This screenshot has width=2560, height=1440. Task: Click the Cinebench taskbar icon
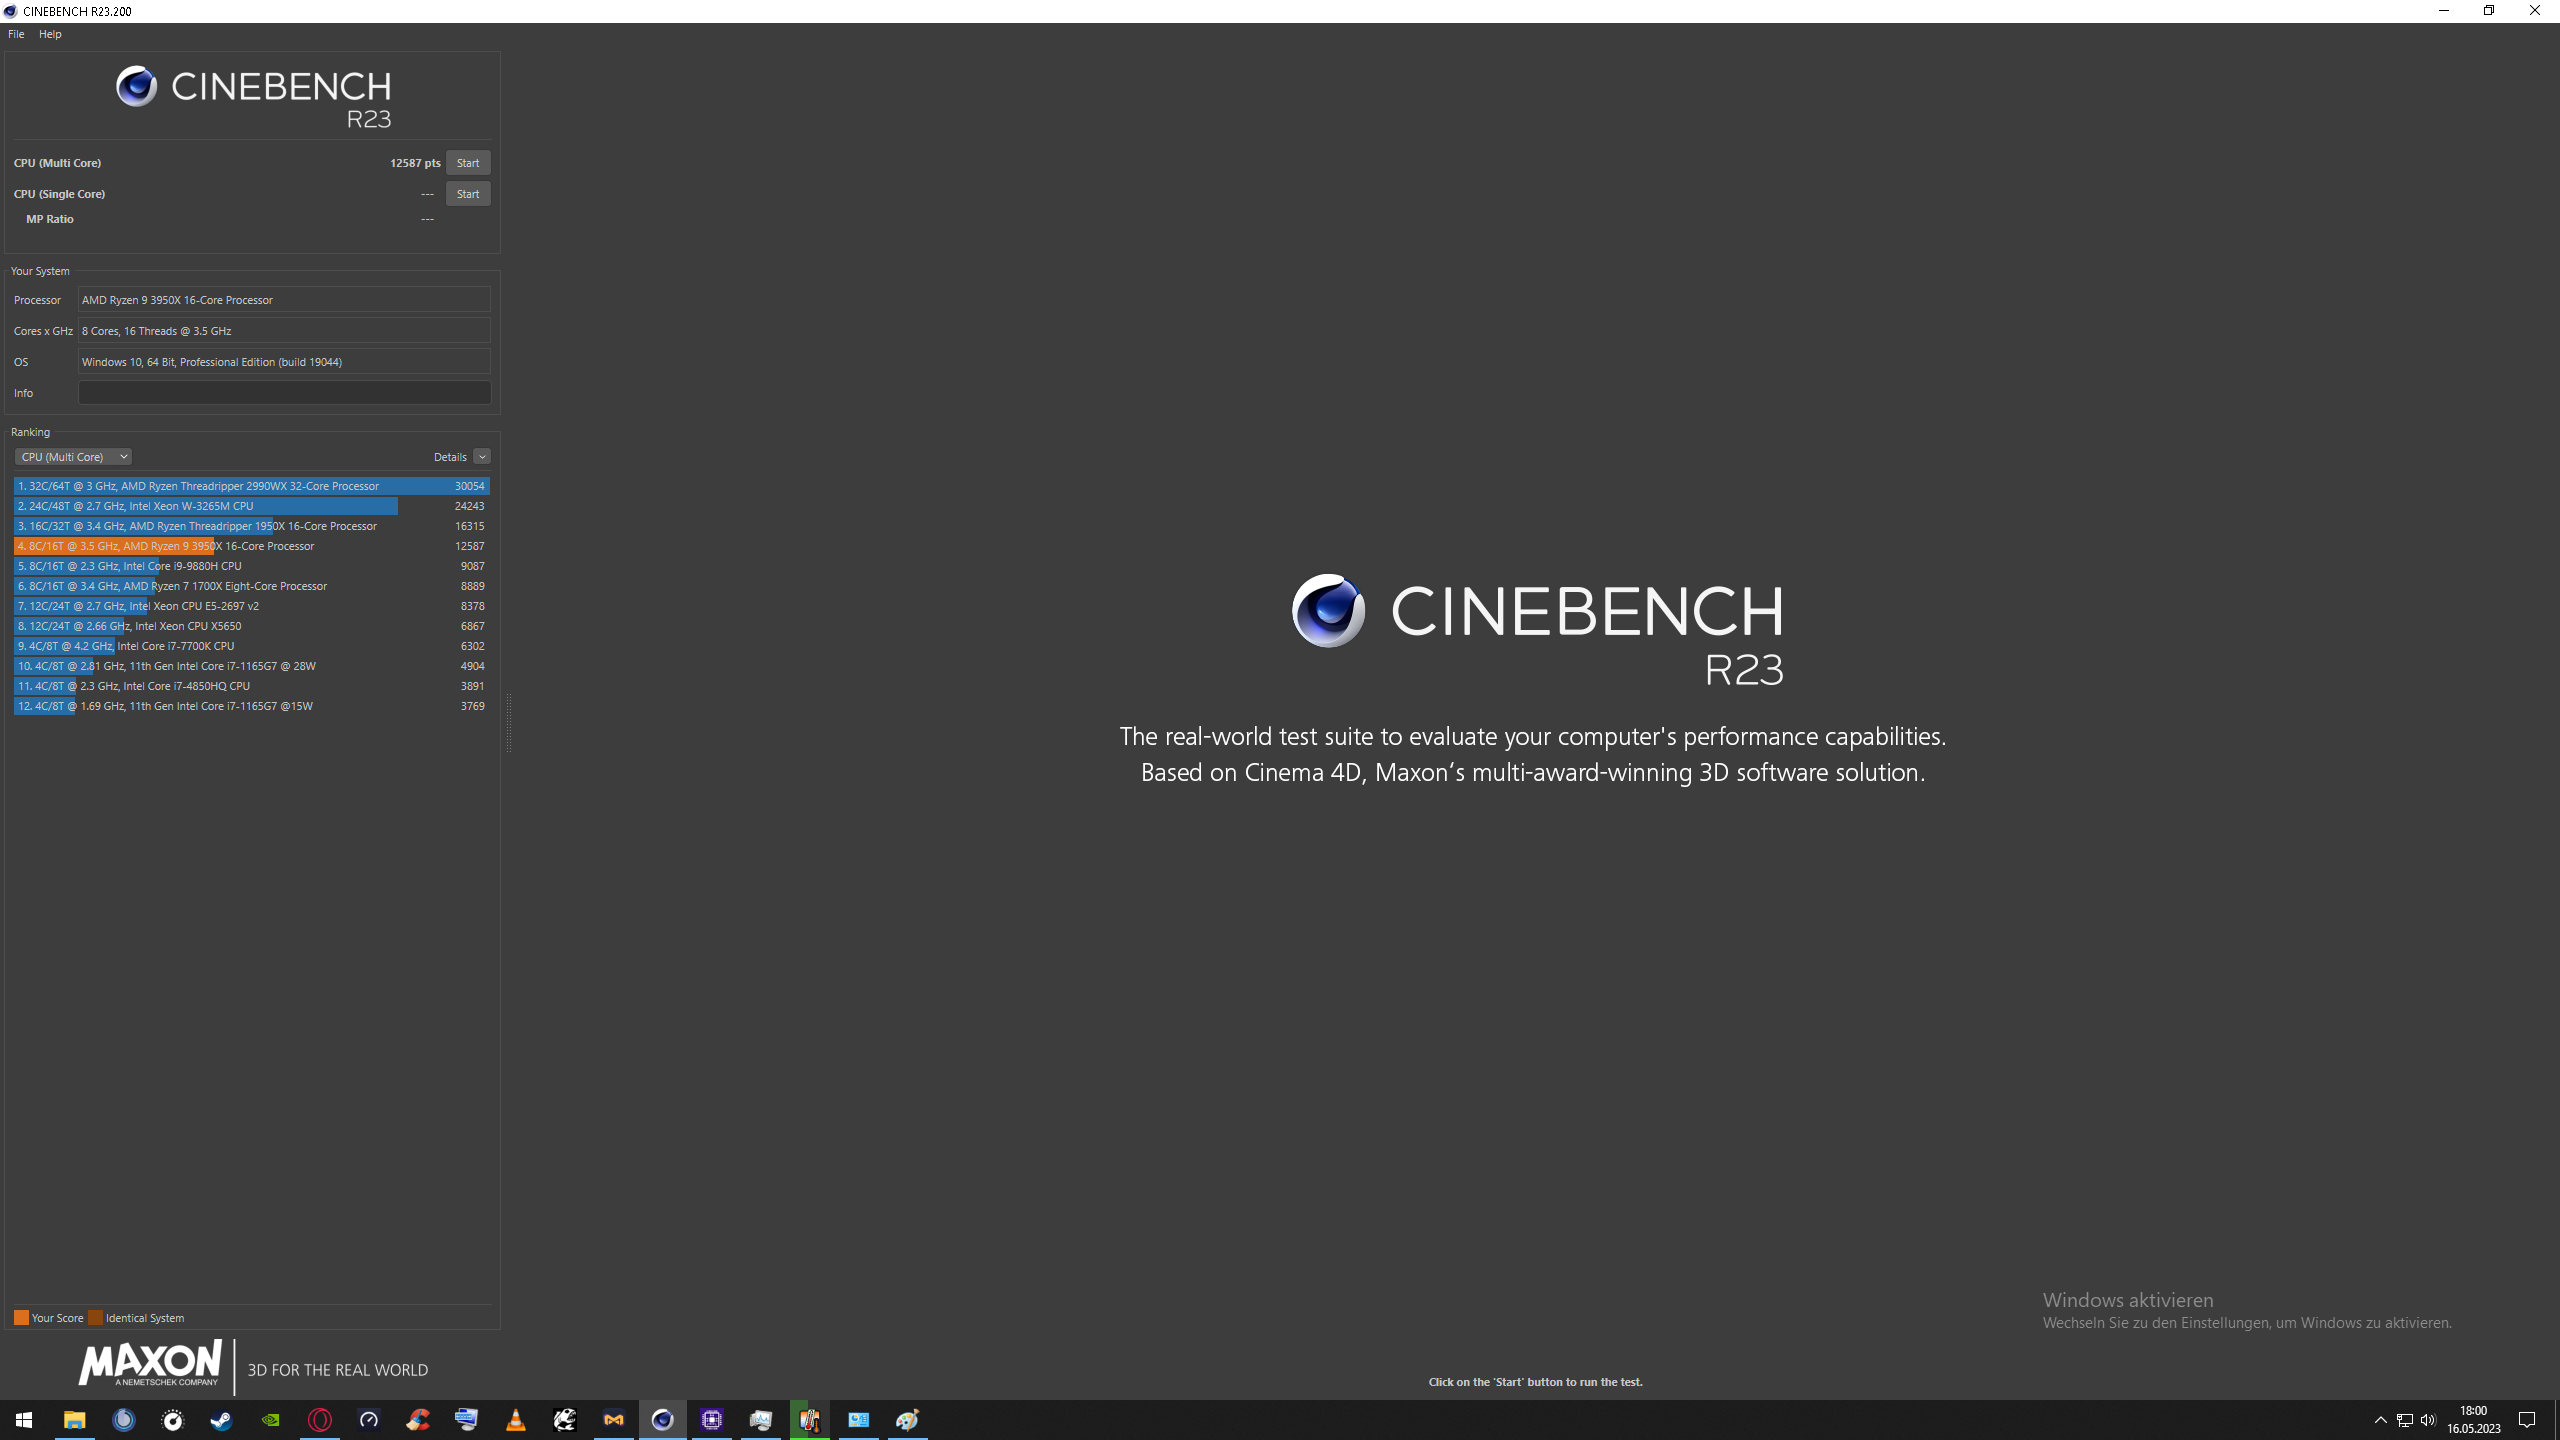pos(663,1420)
